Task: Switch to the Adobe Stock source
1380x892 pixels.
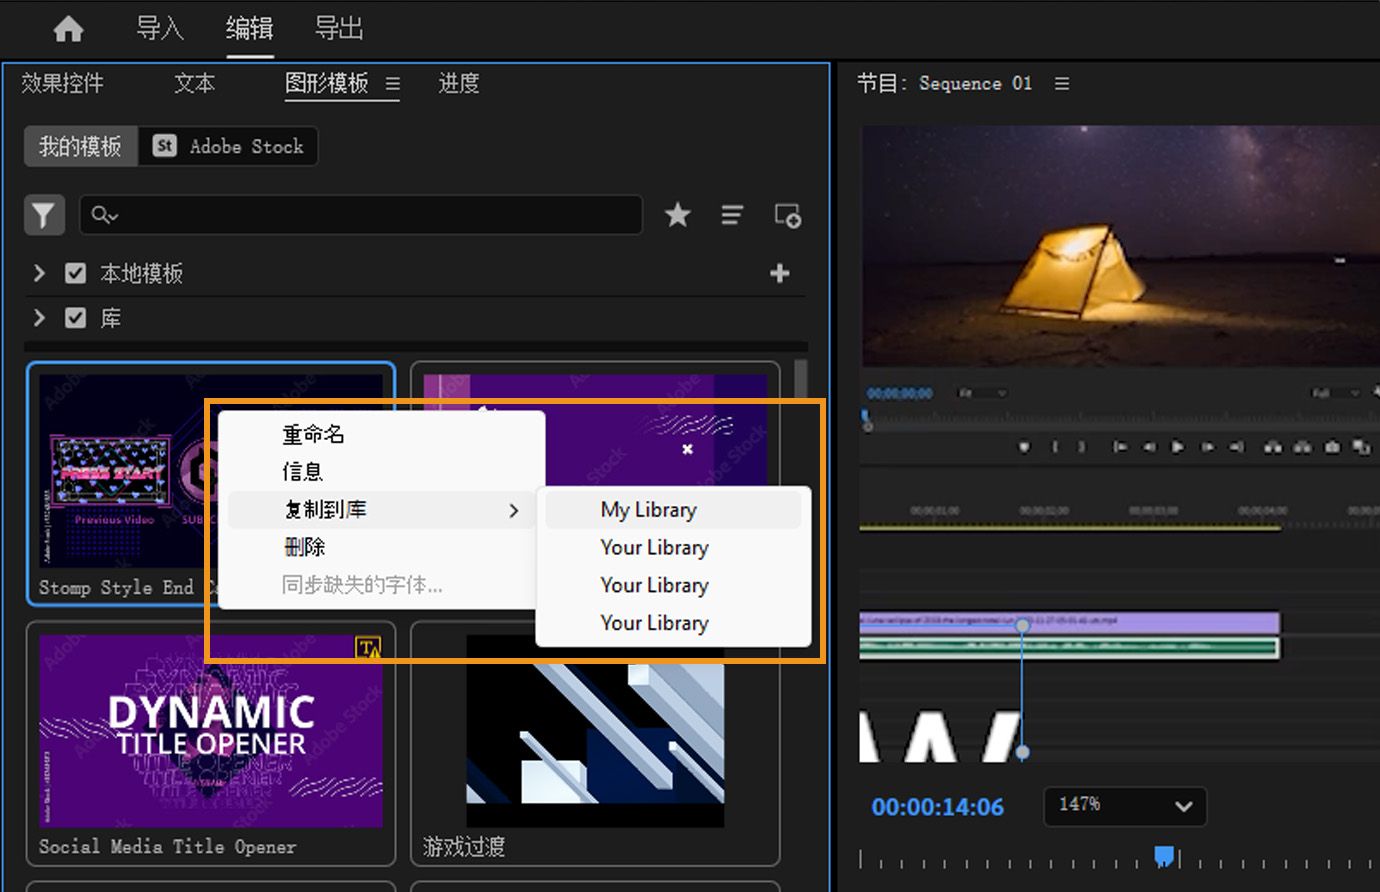Action: click(x=229, y=147)
